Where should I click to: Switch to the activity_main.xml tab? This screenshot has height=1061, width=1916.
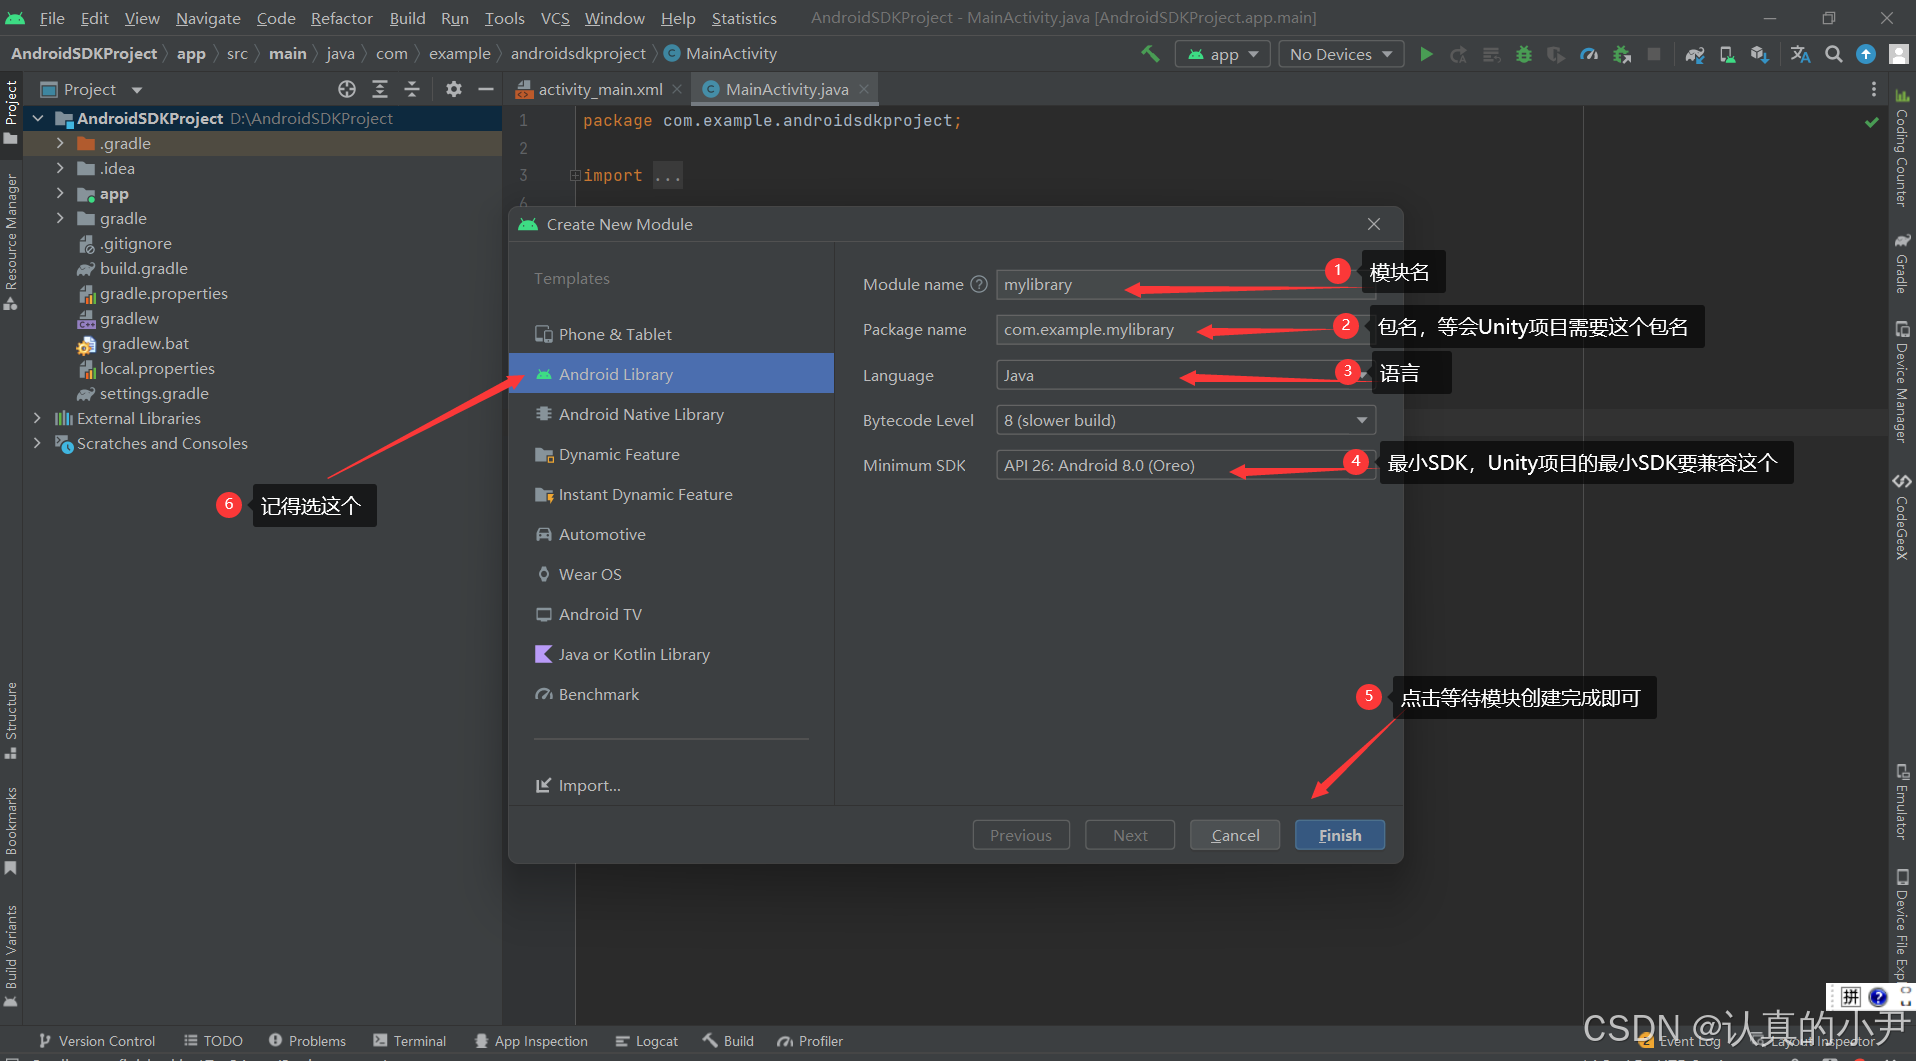pos(598,89)
